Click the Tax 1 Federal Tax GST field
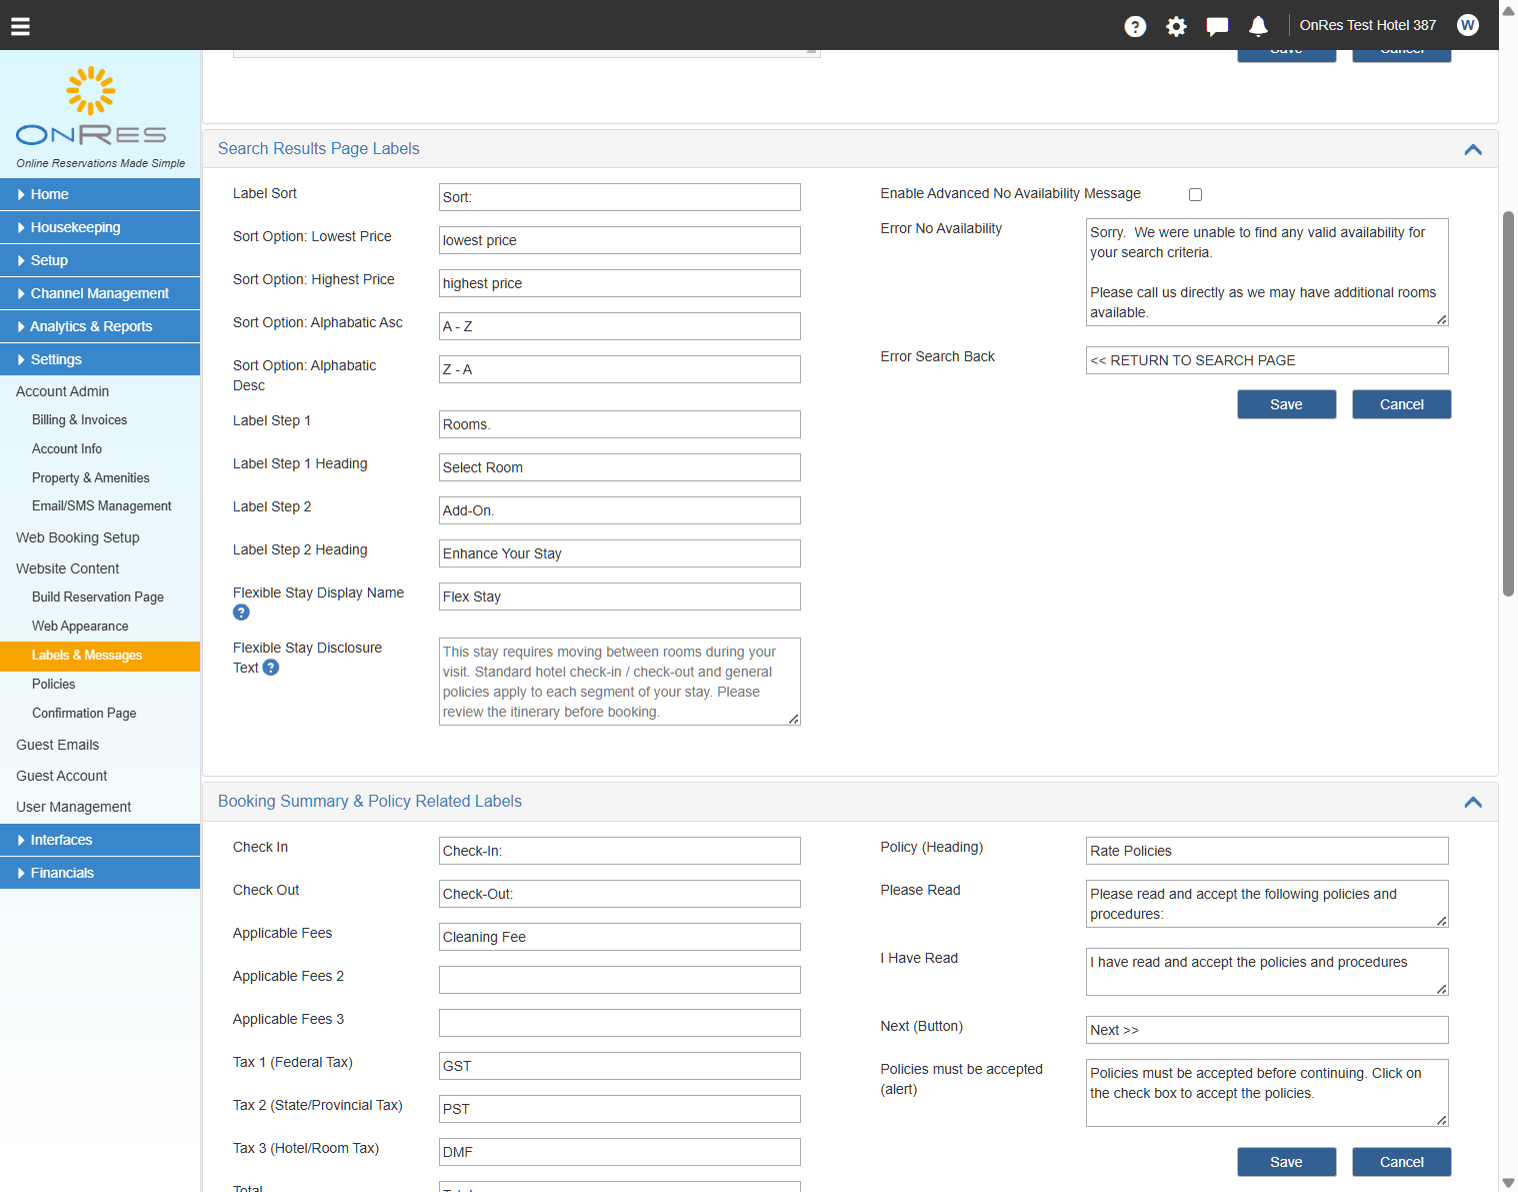The image size is (1518, 1192). pos(620,1066)
